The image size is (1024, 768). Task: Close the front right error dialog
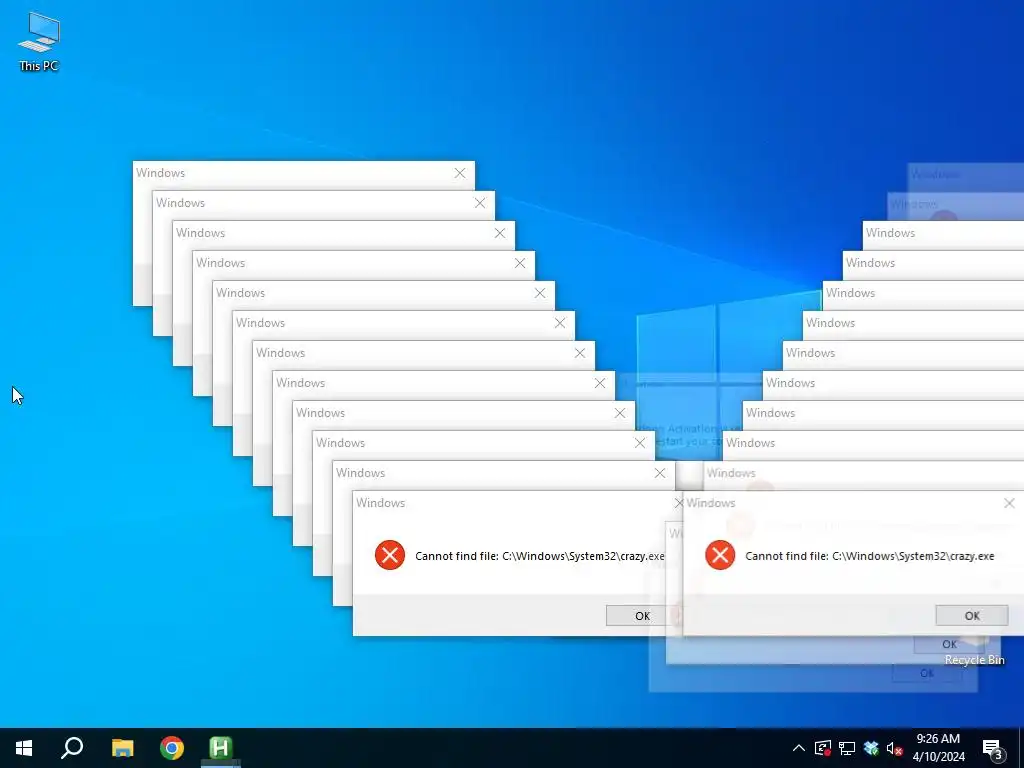(x=1009, y=503)
